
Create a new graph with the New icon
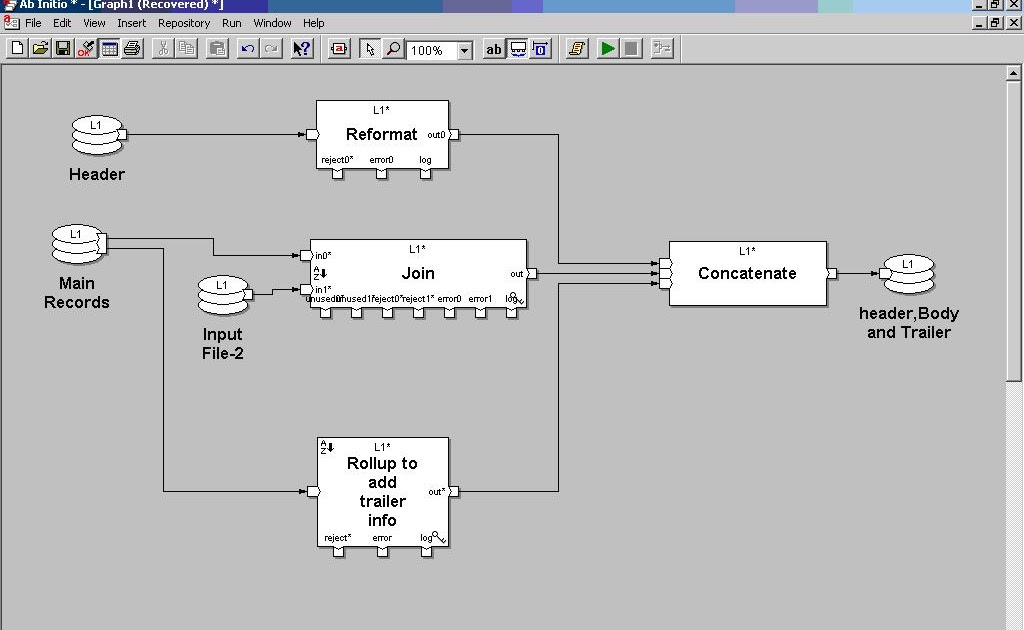pyautogui.click(x=16, y=47)
